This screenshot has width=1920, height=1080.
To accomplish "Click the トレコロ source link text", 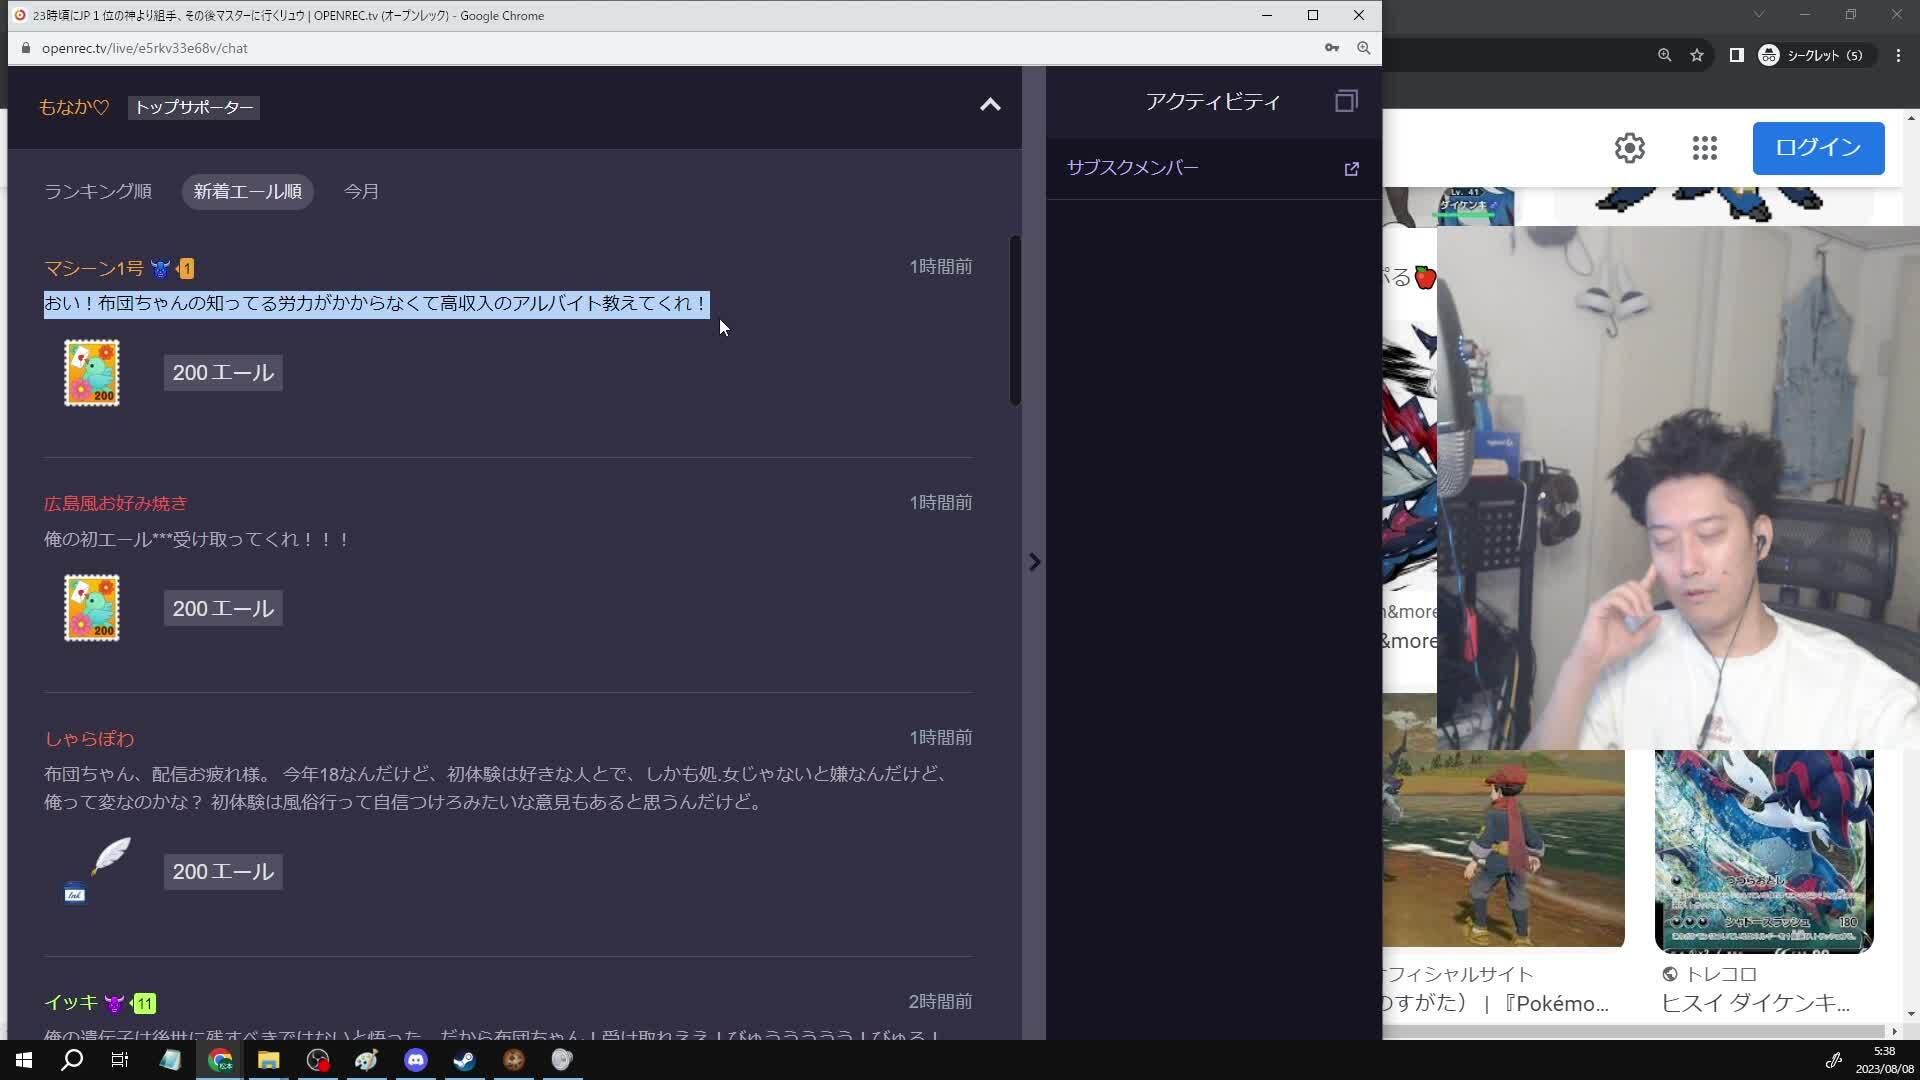I will click(x=1721, y=974).
